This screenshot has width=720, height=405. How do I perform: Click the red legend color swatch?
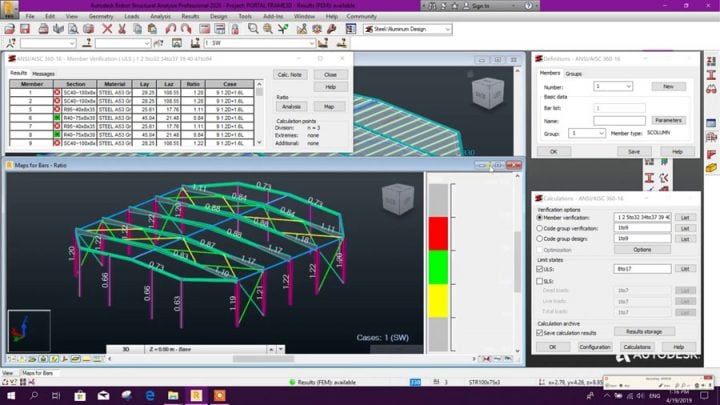click(x=439, y=233)
